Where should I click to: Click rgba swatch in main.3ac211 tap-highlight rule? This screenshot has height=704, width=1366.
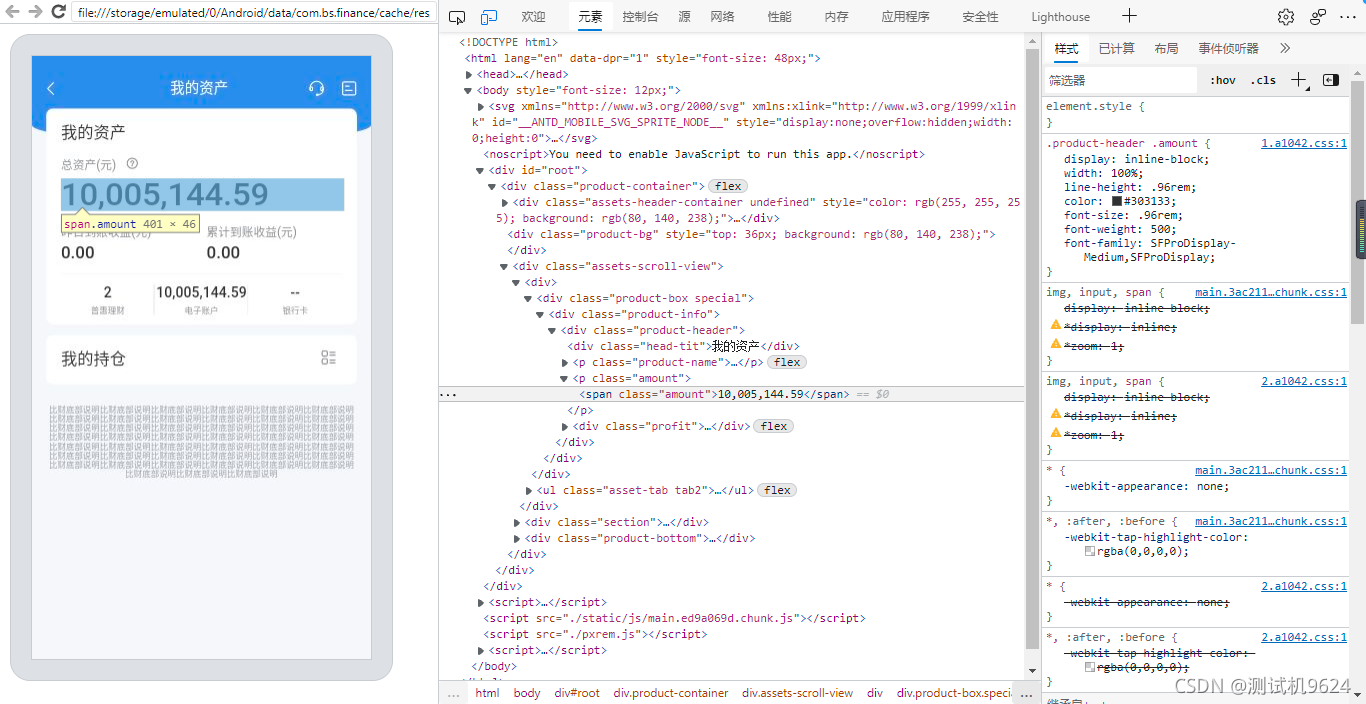[1090, 551]
